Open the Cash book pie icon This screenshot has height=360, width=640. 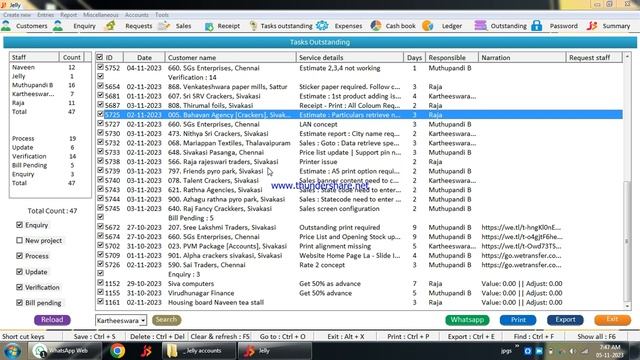[376, 26]
